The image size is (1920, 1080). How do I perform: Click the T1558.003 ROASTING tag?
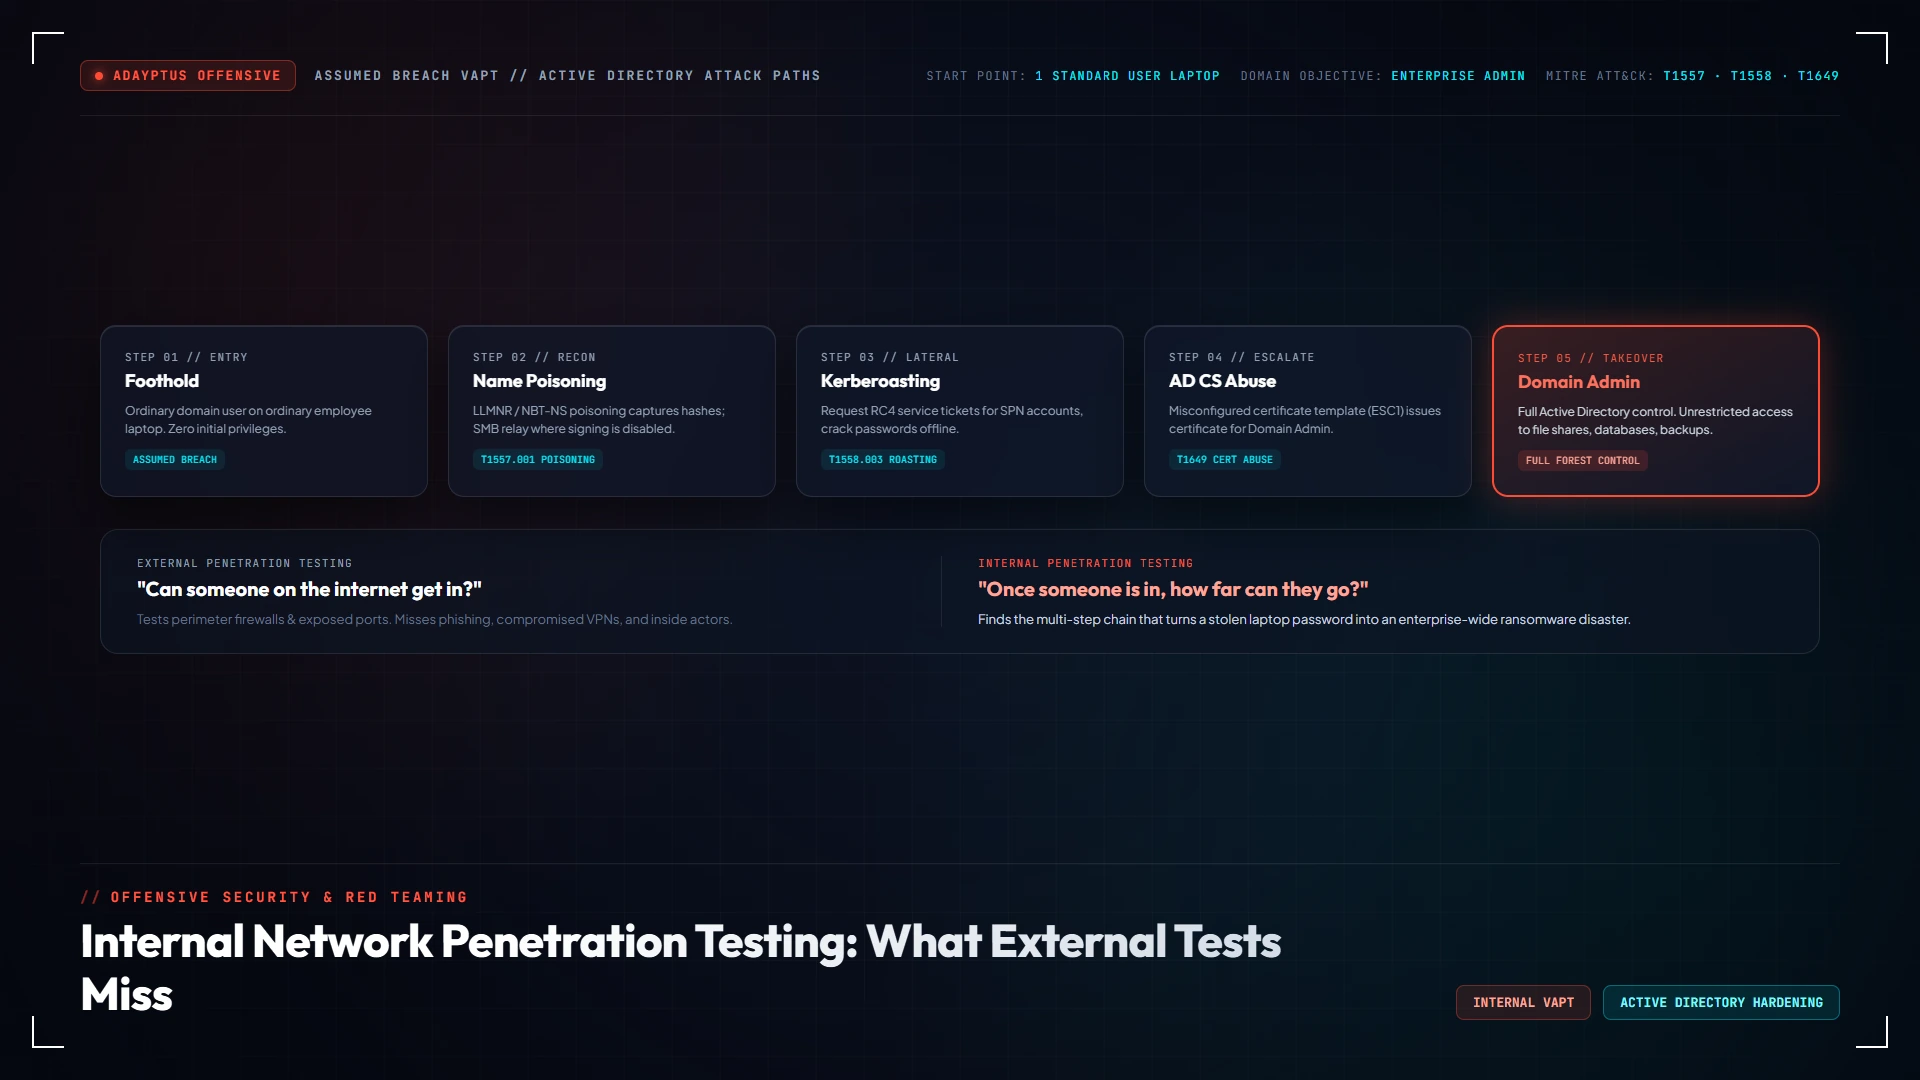point(883,460)
